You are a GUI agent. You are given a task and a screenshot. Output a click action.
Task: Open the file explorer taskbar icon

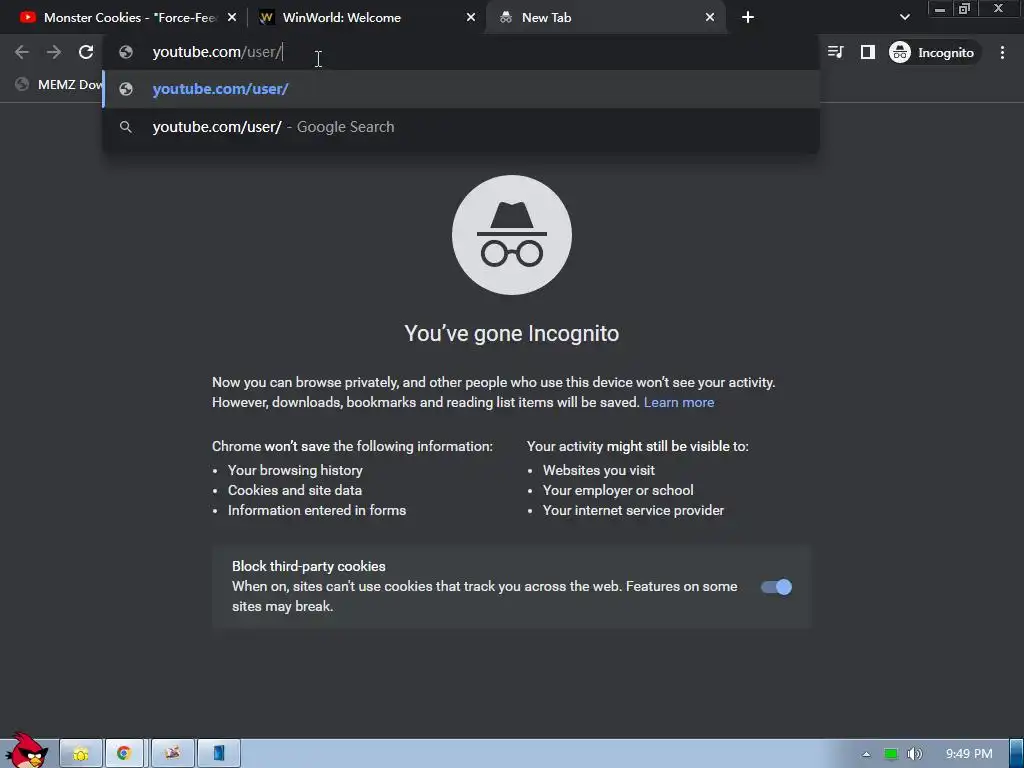(x=81, y=754)
